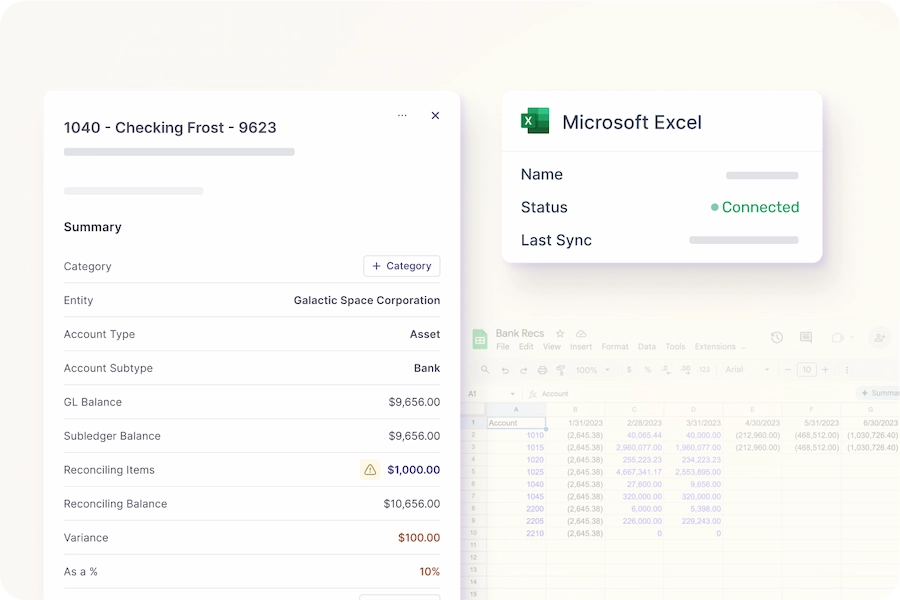Open the A1 name box dropdown

513,394
